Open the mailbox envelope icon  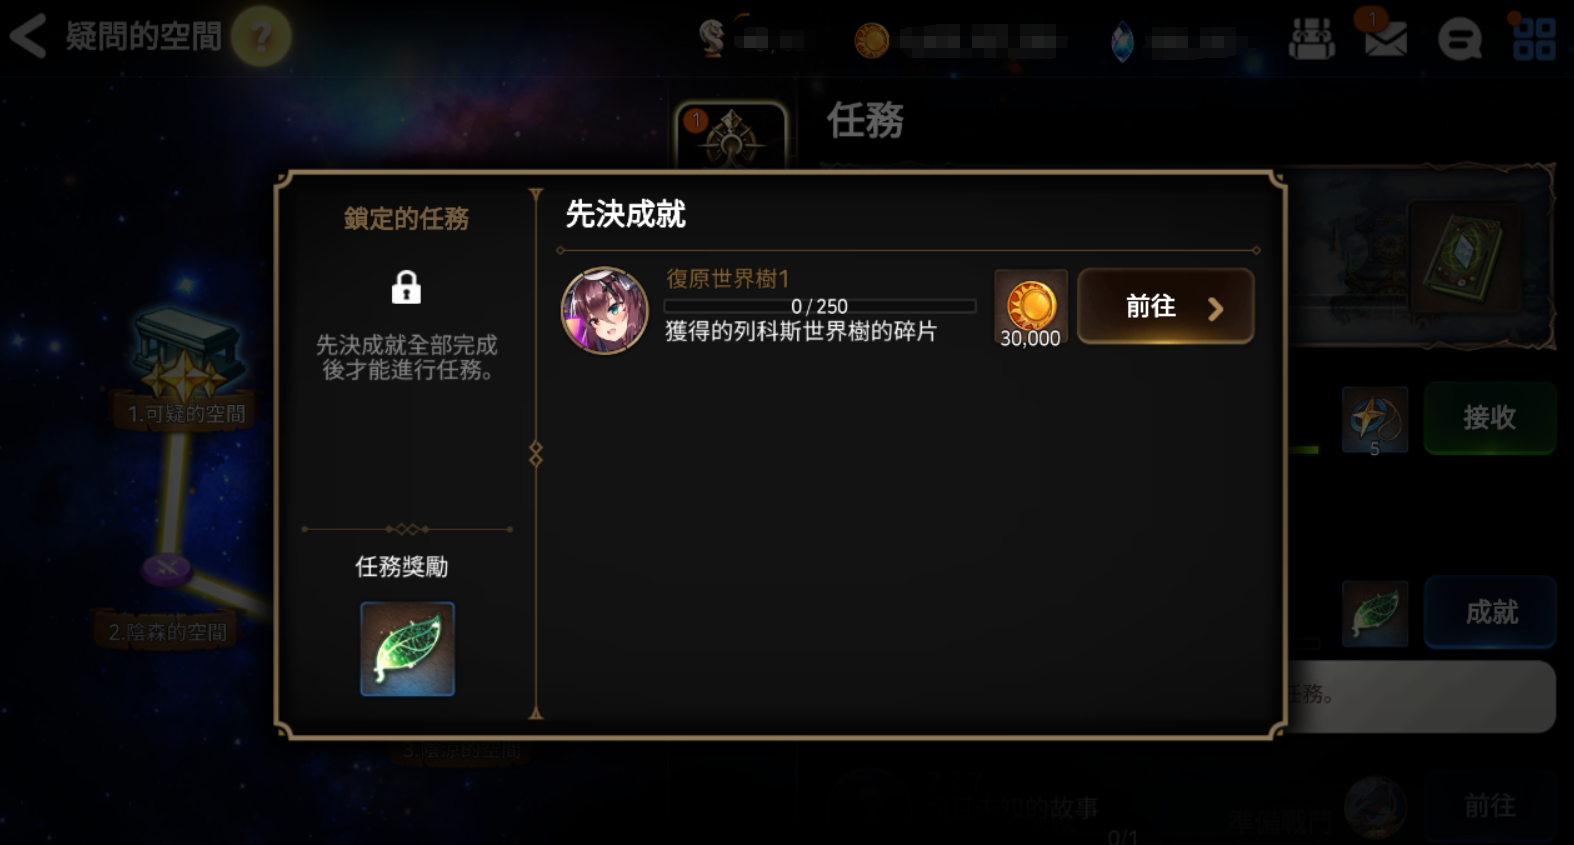point(1385,39)
